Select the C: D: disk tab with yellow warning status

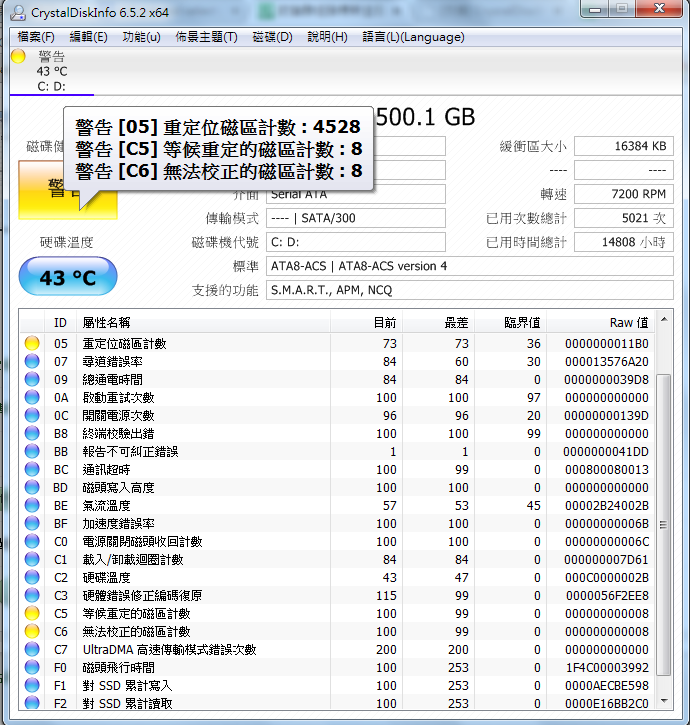[51, 71]
